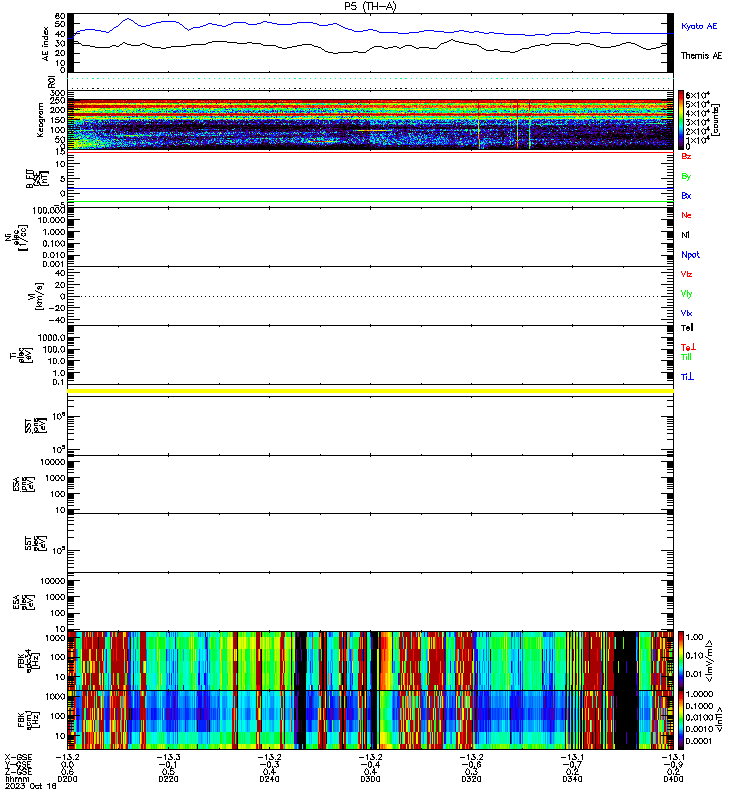The width and height of the screenshot is (750, 800).
Task: Click the 0220 time tick label
Action: 168,779
